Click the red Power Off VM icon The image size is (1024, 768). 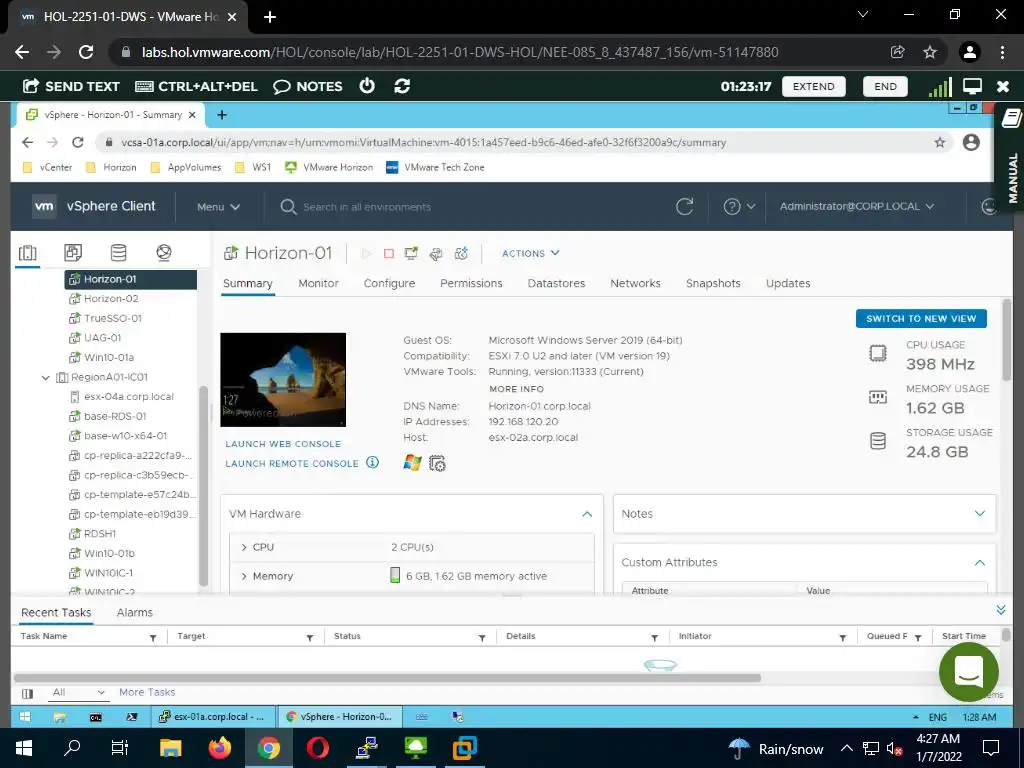point(389,253)
